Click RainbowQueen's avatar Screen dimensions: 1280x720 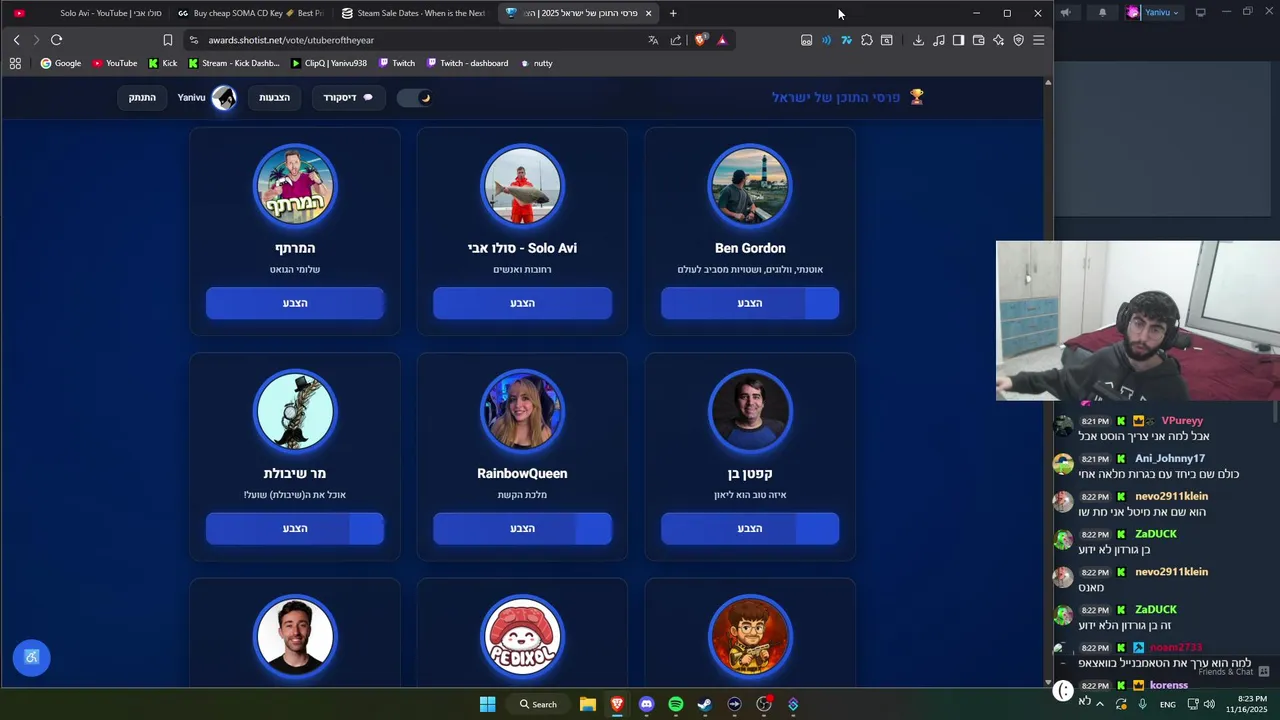[x=522, y=411]
